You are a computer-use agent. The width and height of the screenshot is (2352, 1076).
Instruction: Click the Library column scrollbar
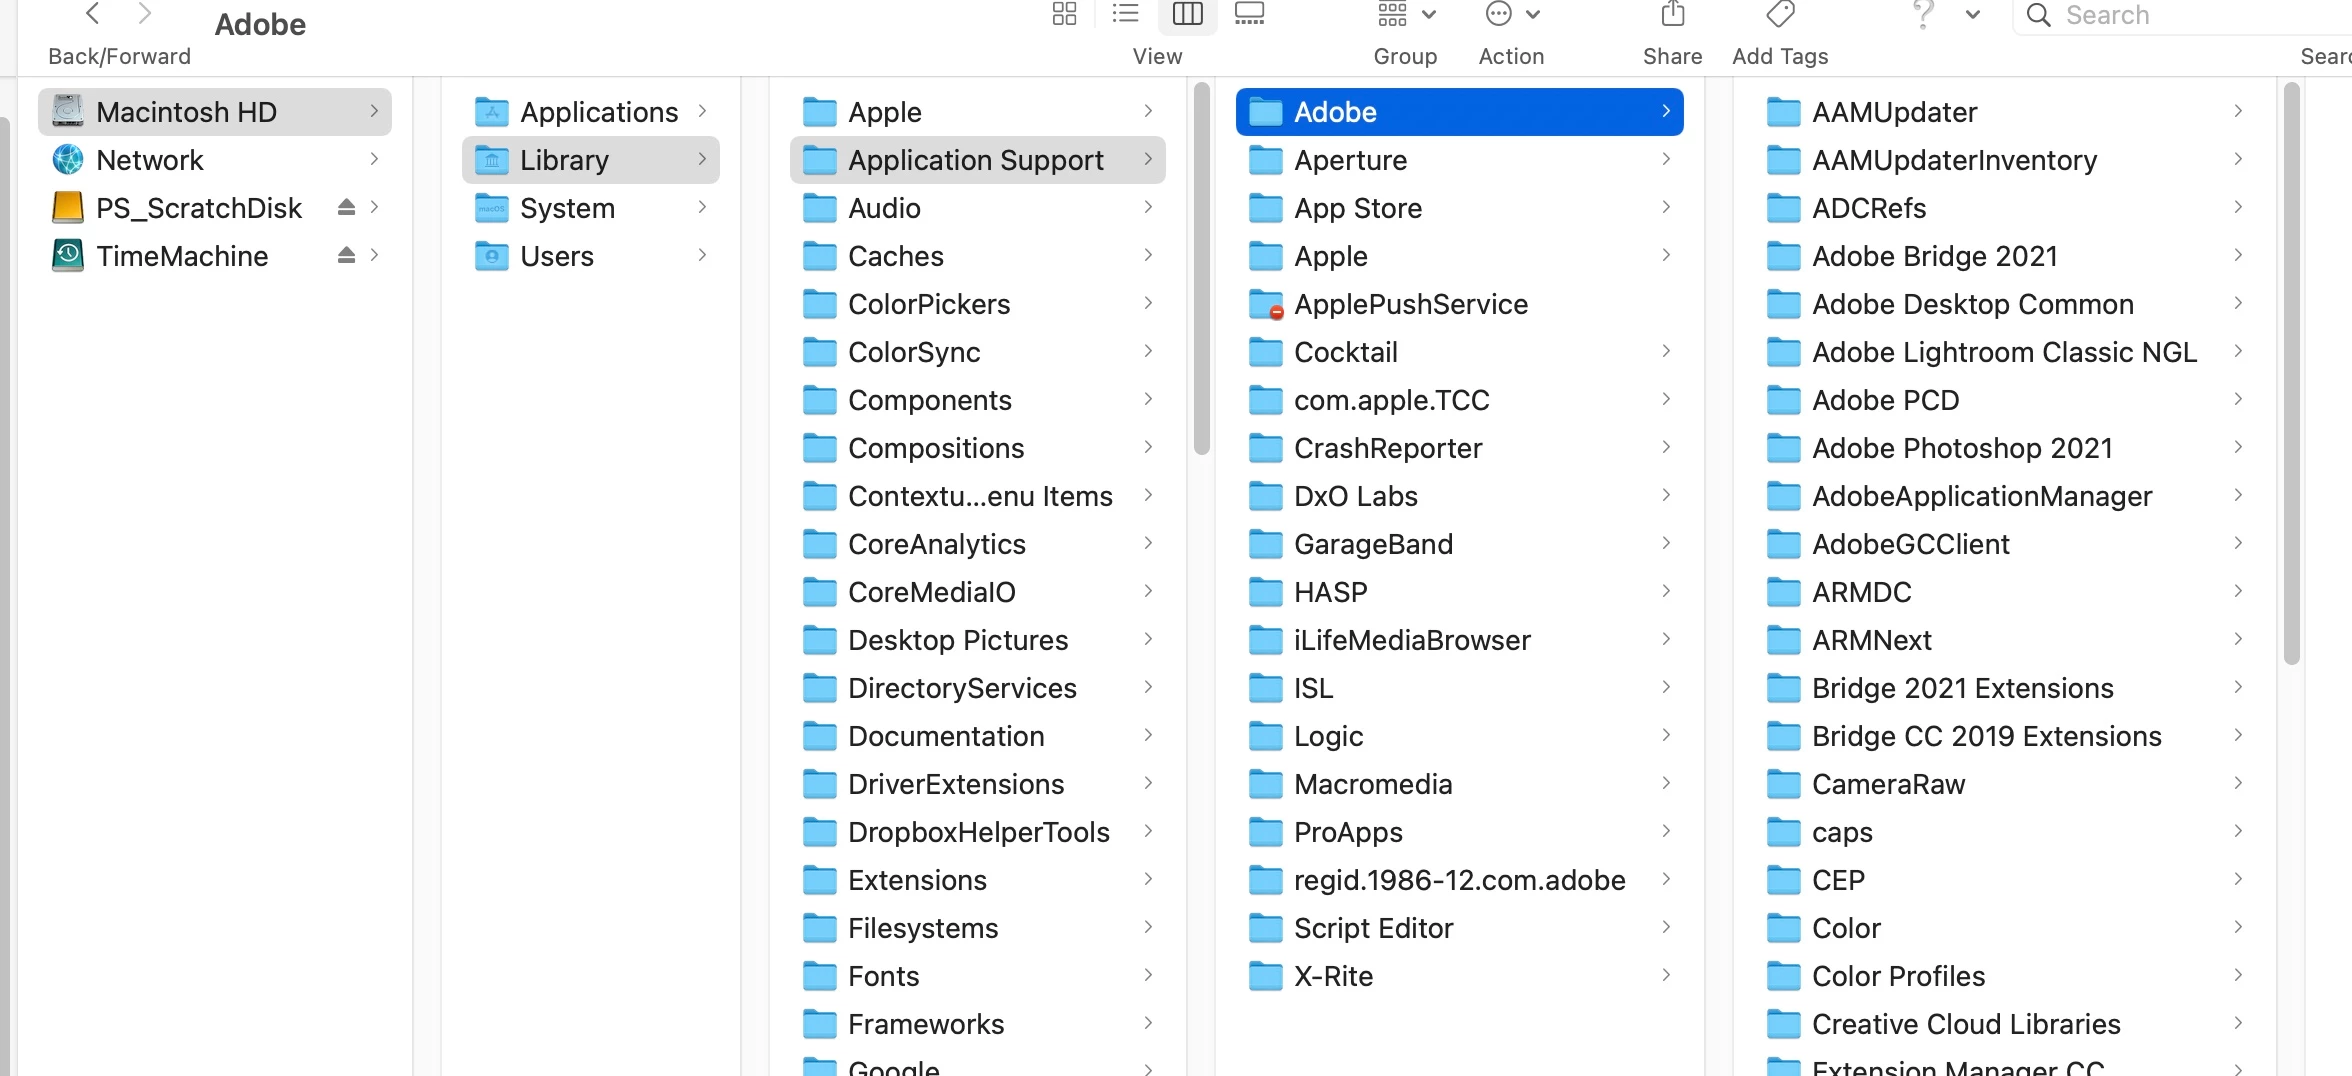click(x=1202, y=270)
